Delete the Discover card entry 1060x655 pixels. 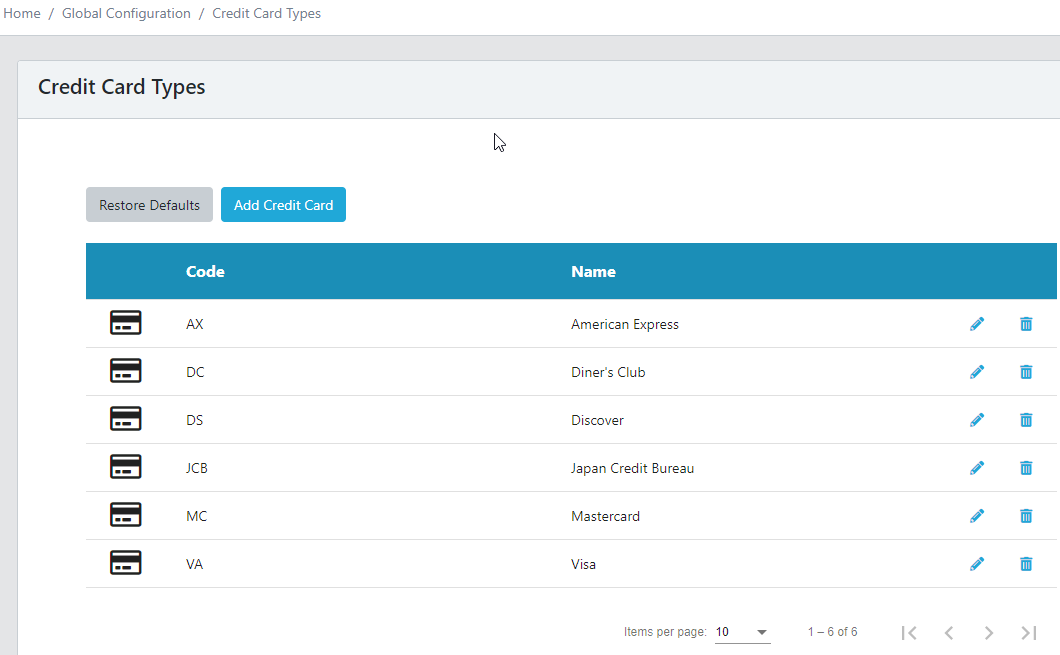point(1025,420)
